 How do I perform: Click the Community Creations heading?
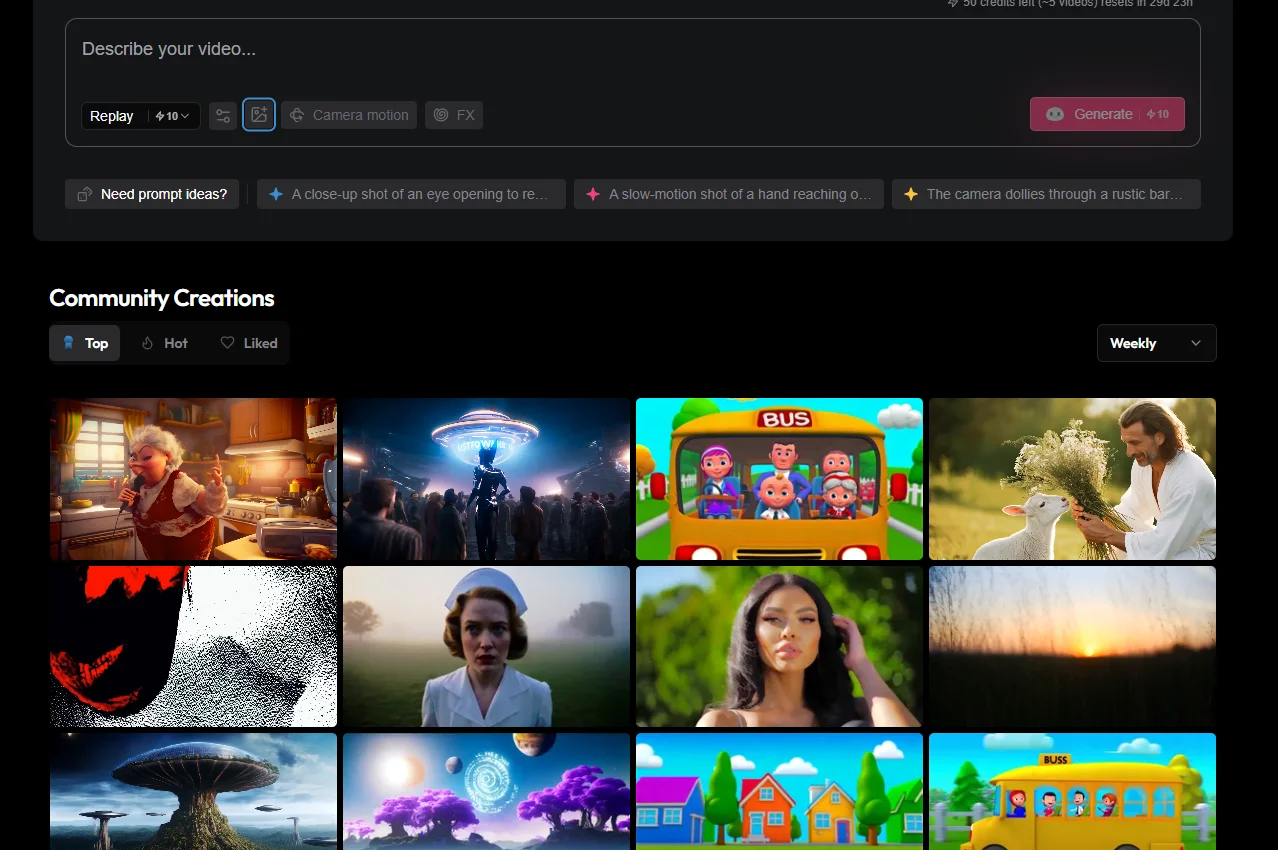[x=162, y=298]
